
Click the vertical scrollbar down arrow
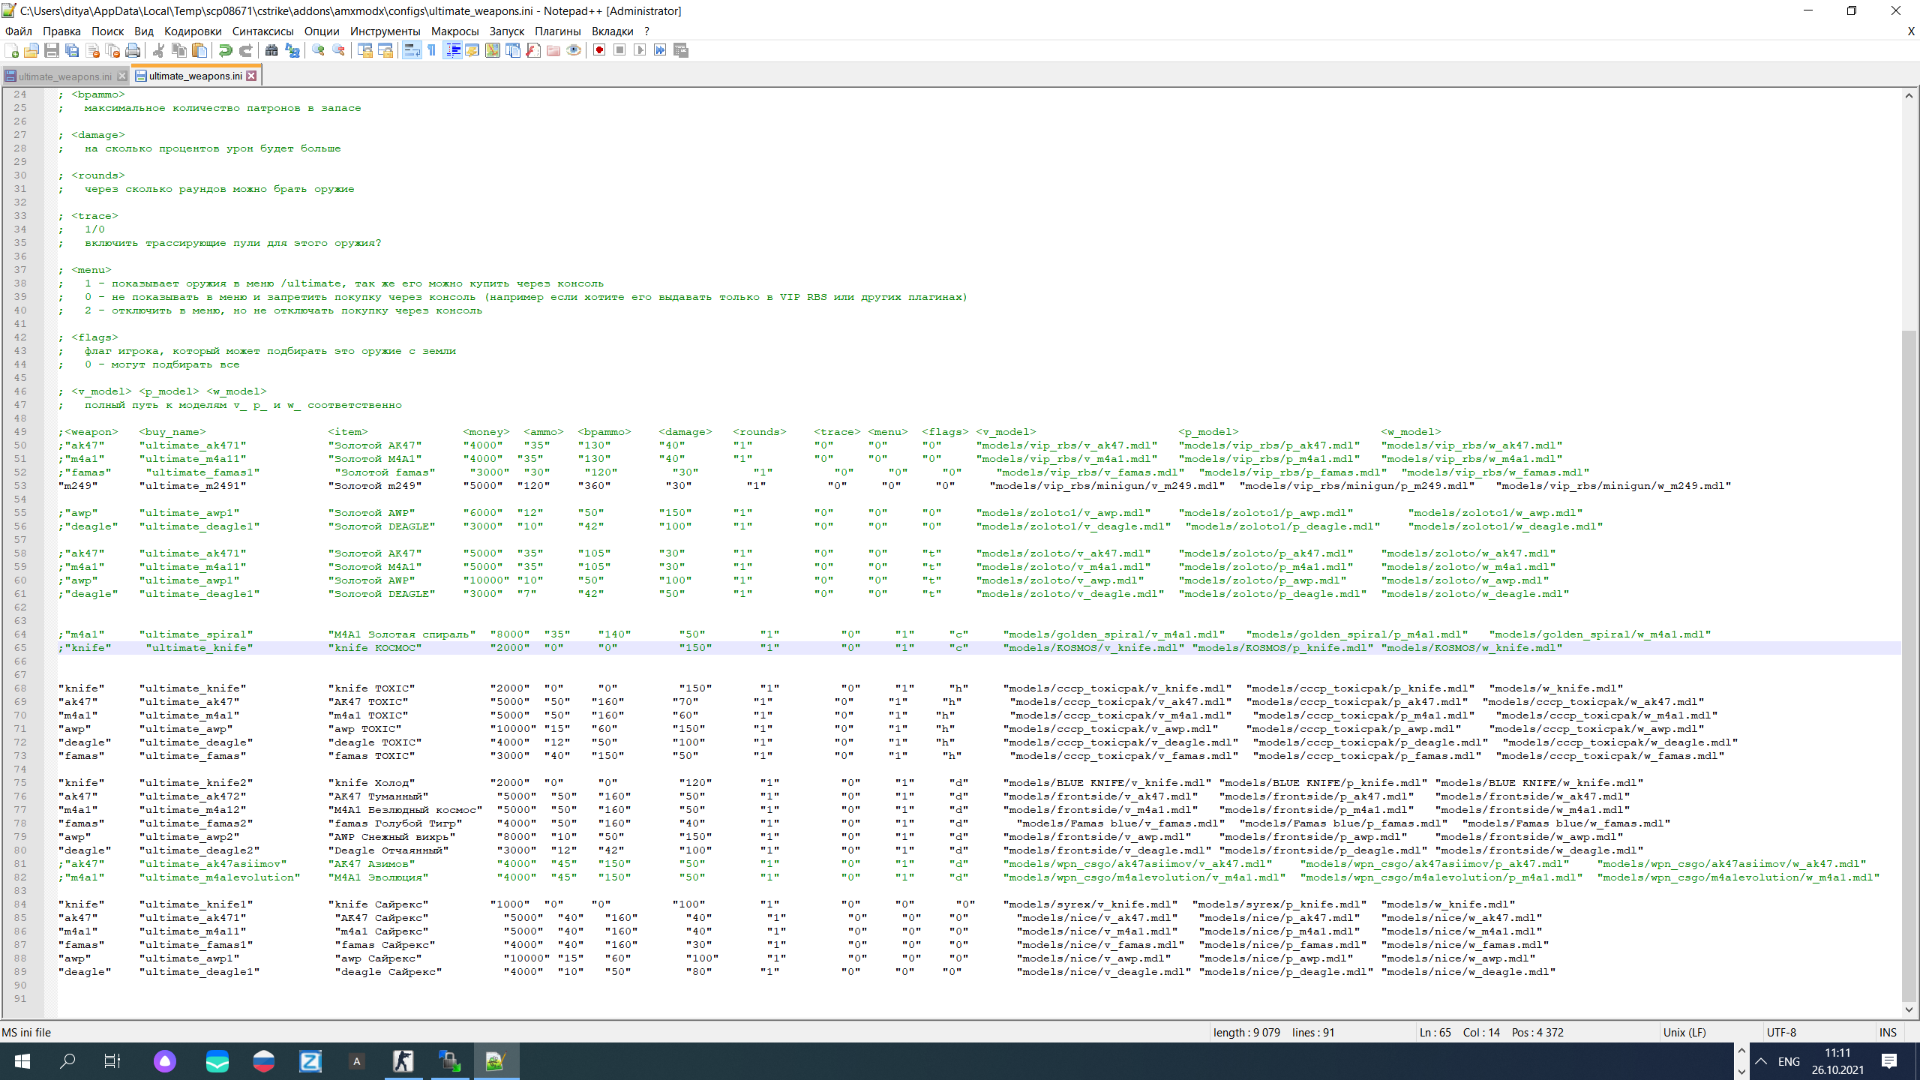pos(1908,1010)
